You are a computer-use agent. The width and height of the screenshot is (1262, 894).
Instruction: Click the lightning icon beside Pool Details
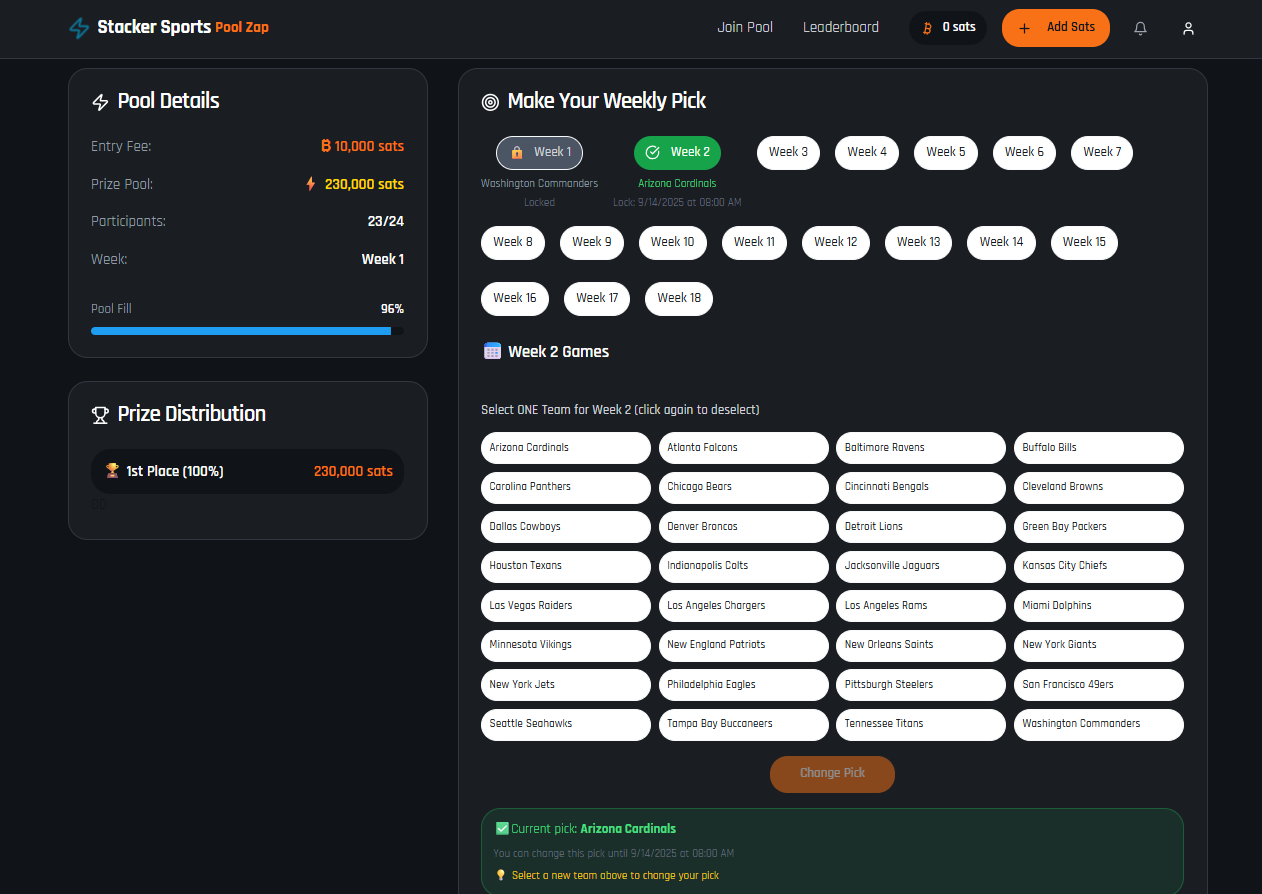100,102
